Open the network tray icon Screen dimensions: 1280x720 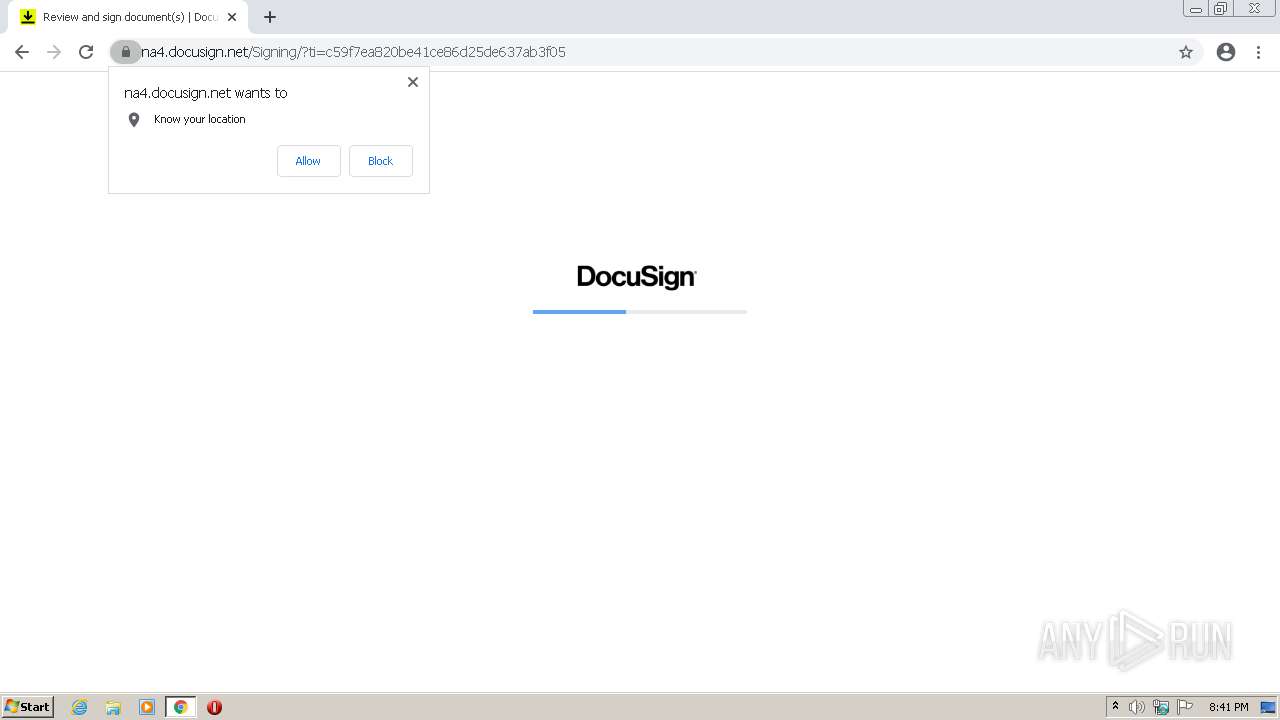pos(1161,707)
